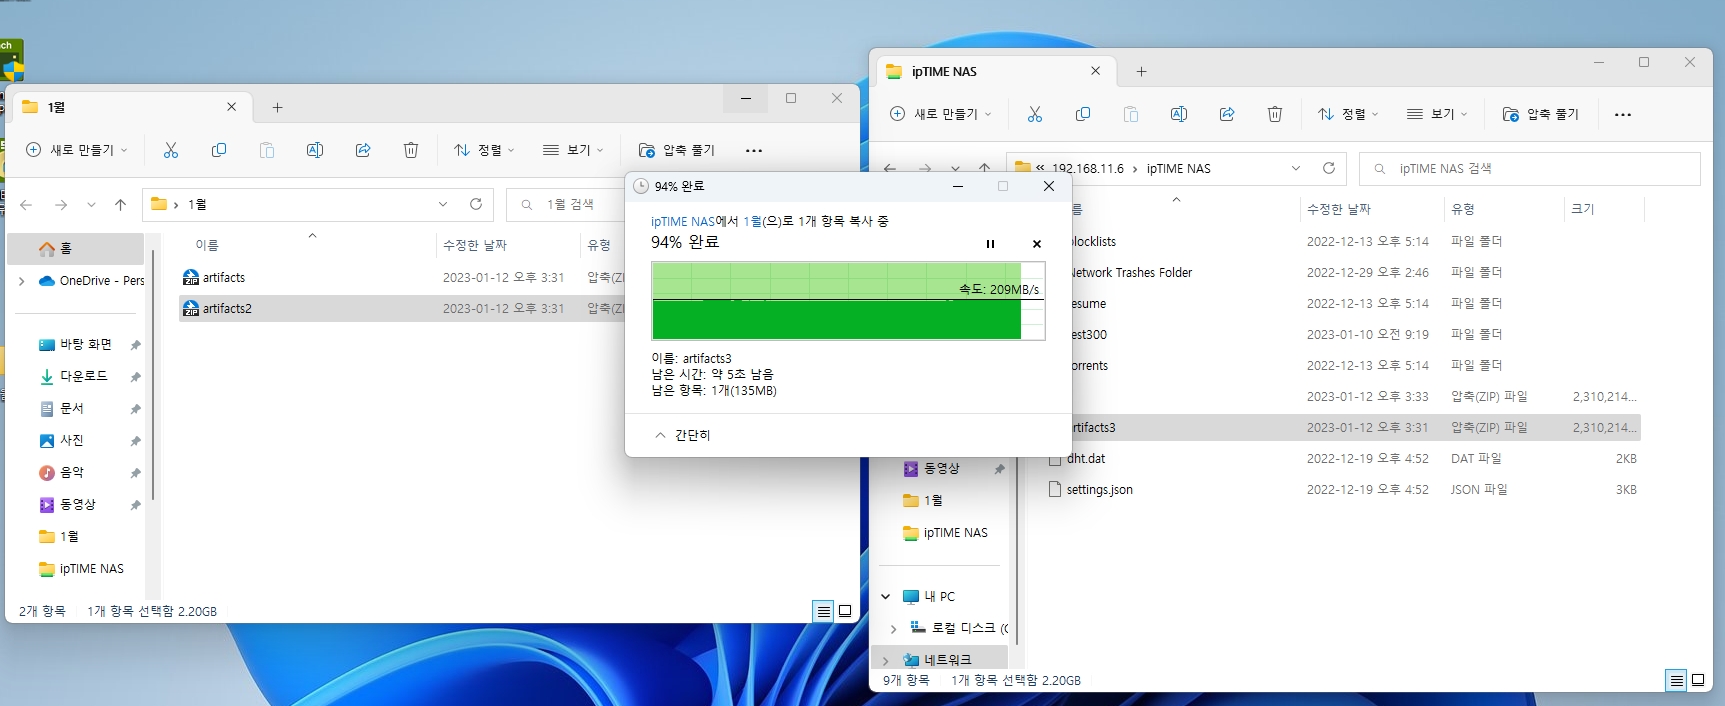Screen dimensions: 1725x706
Task: Click Rename icon in ipTIME NAS window
Action: point(1179,114)
